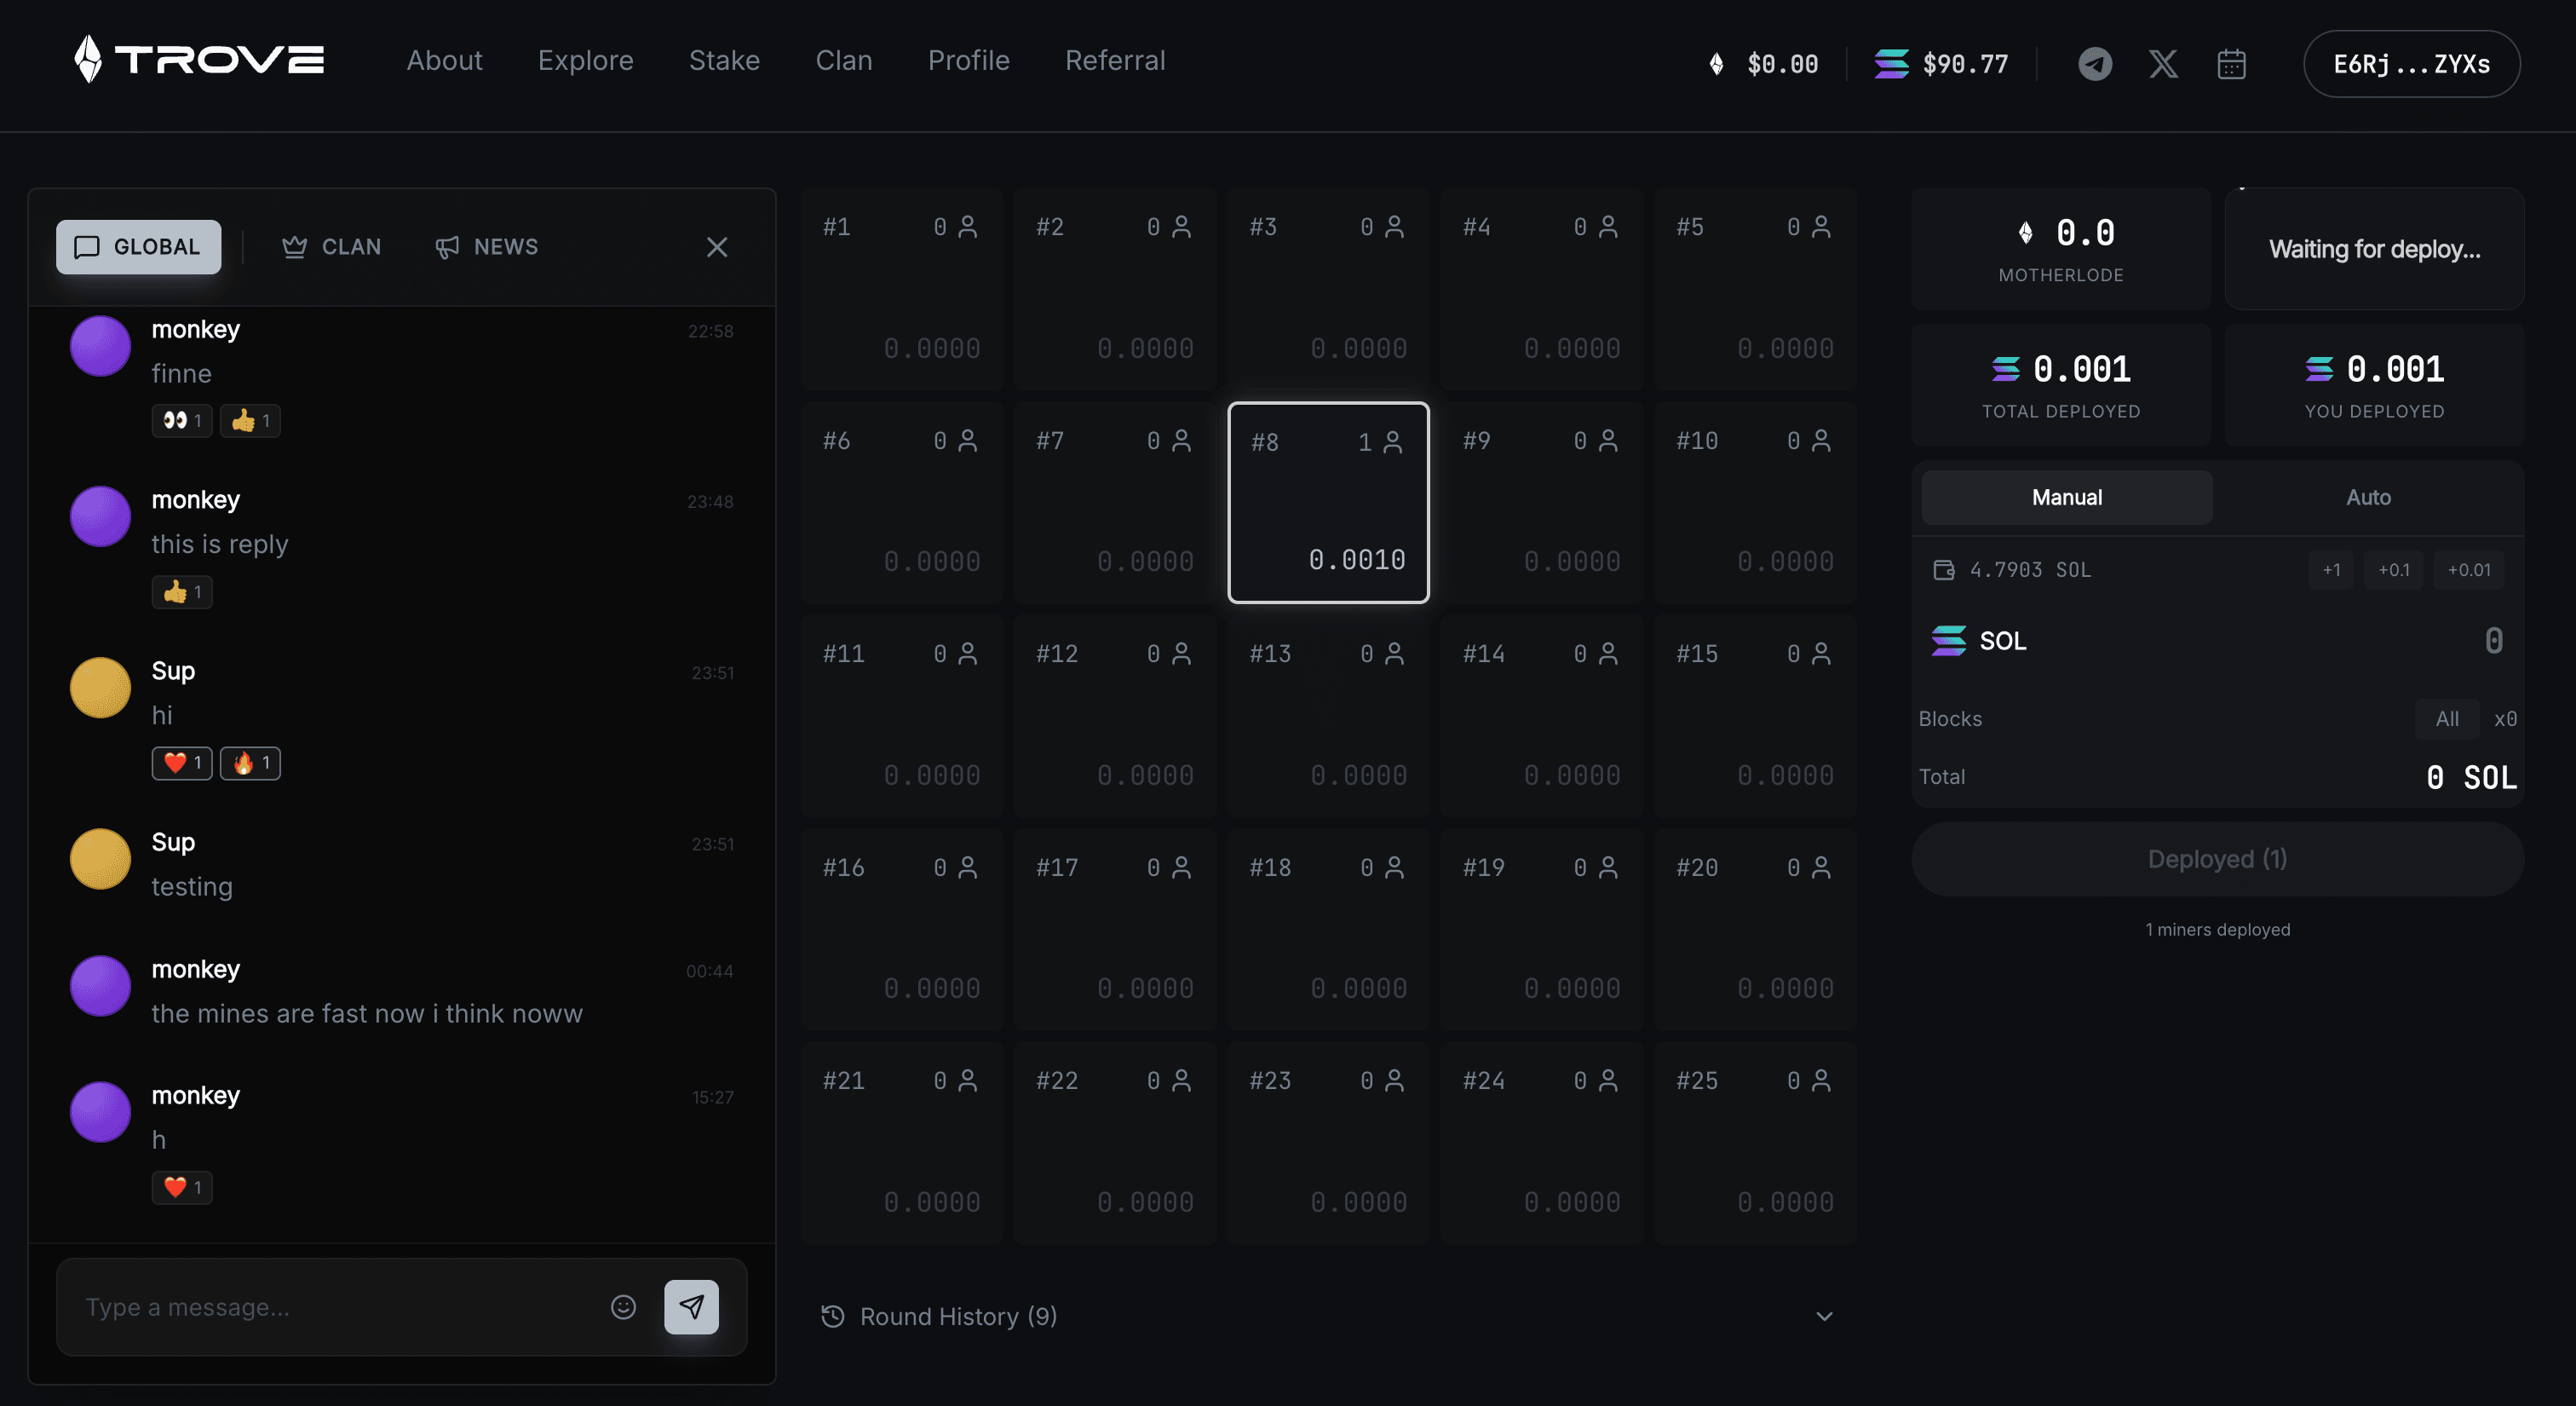Click Sup's avatar on 'hi' message
Image resolution: width=2576 pixels, height=1406 pixels.
pyautogui.click(x=100, y=688)
